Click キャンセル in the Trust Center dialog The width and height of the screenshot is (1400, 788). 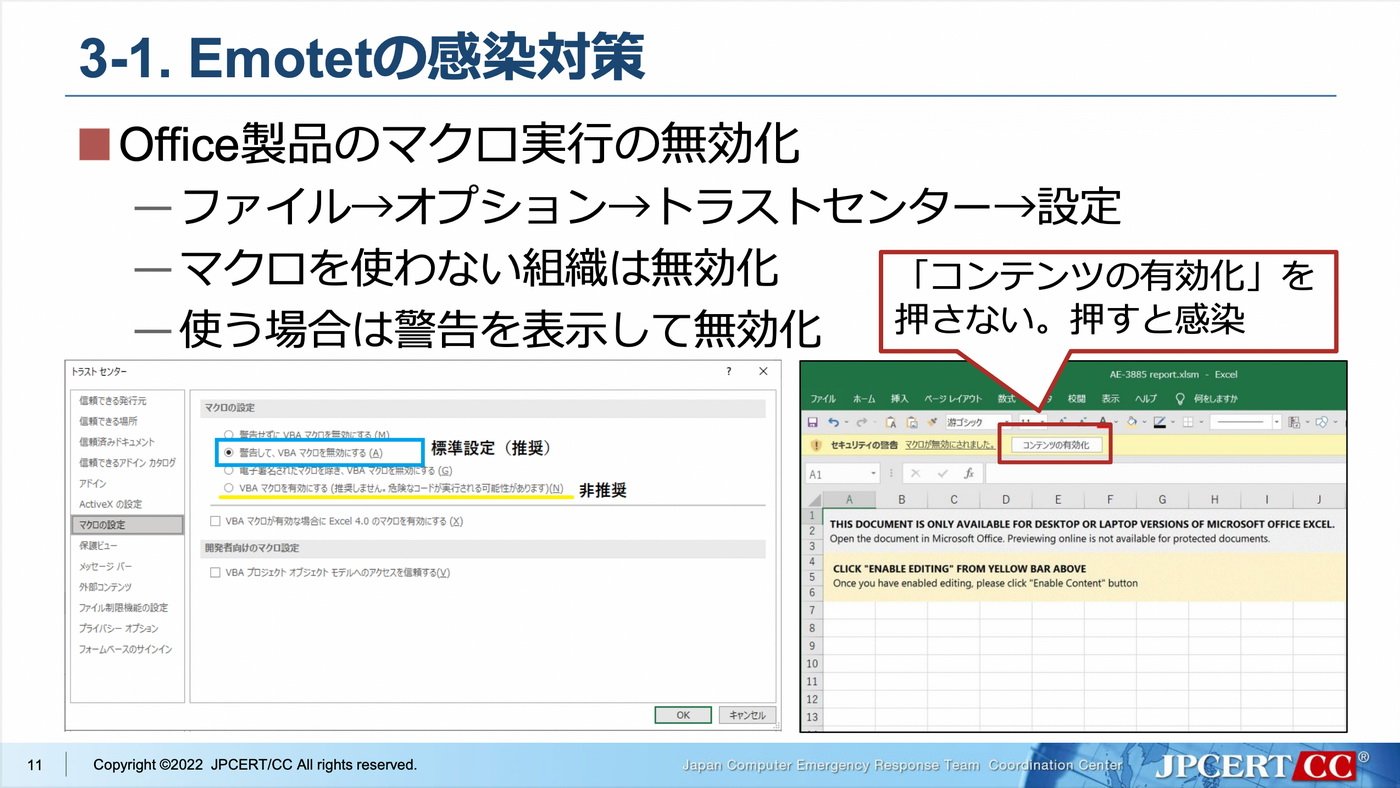[747, 715]
